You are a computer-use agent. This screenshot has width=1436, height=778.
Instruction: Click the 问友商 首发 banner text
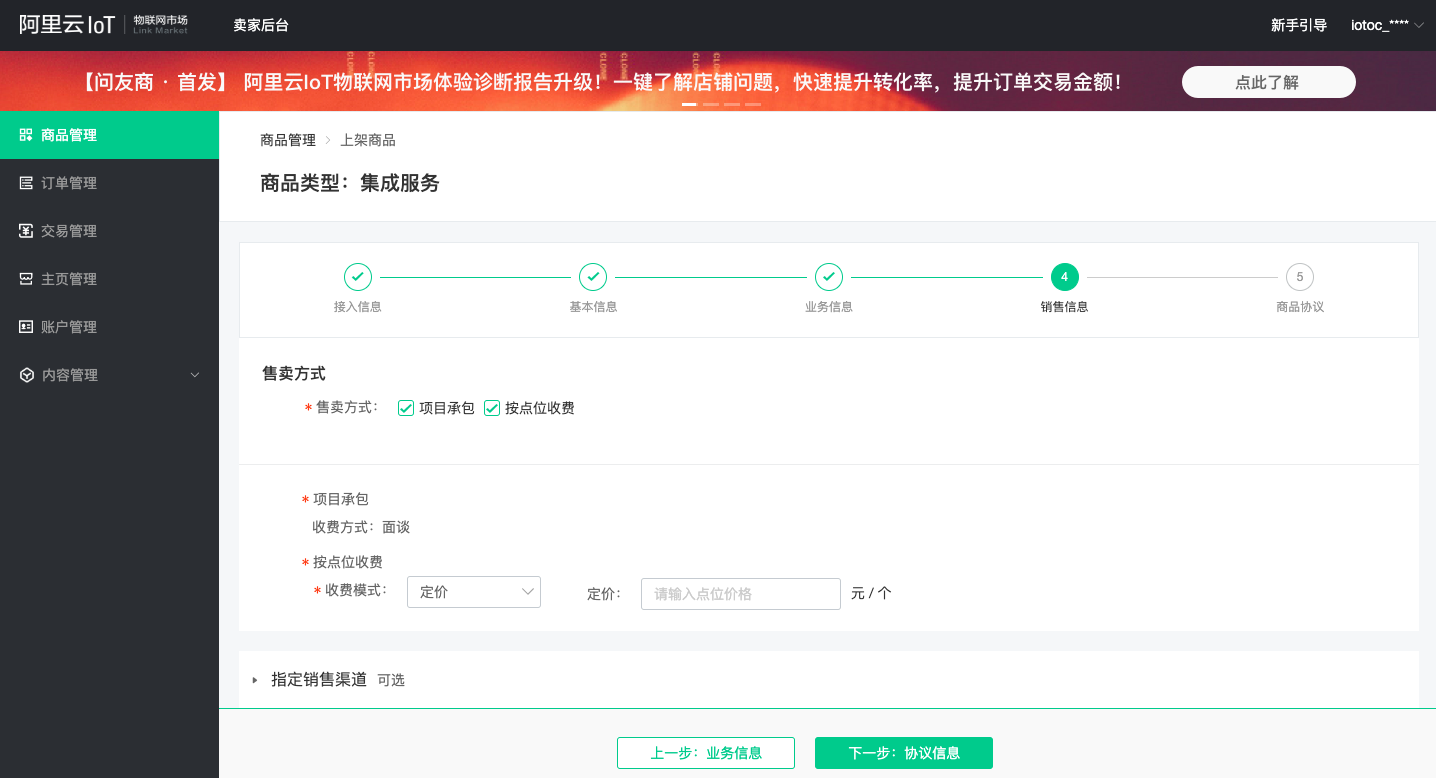(155, 82)
